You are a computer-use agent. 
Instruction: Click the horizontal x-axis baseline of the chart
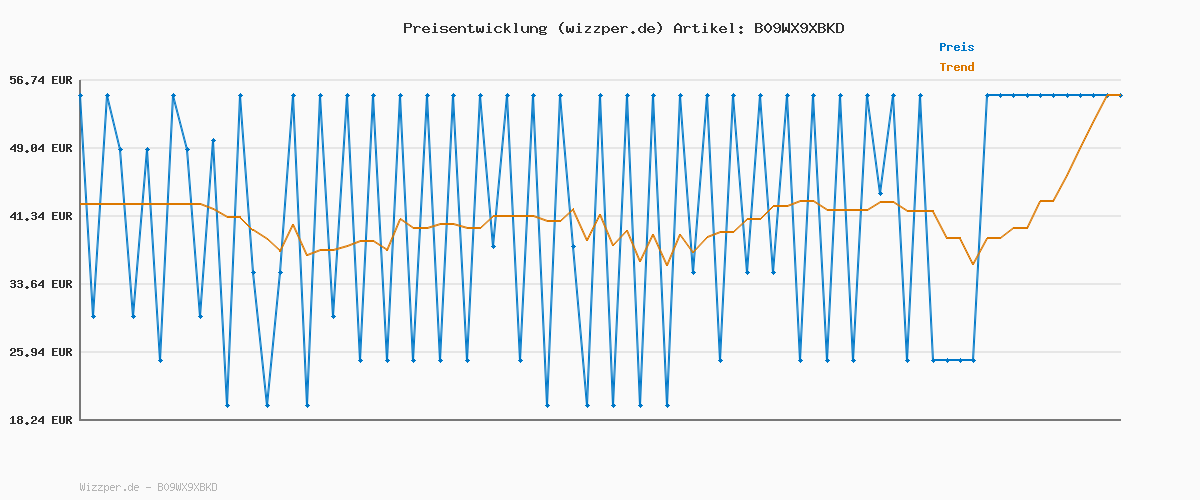coord(600,419)
